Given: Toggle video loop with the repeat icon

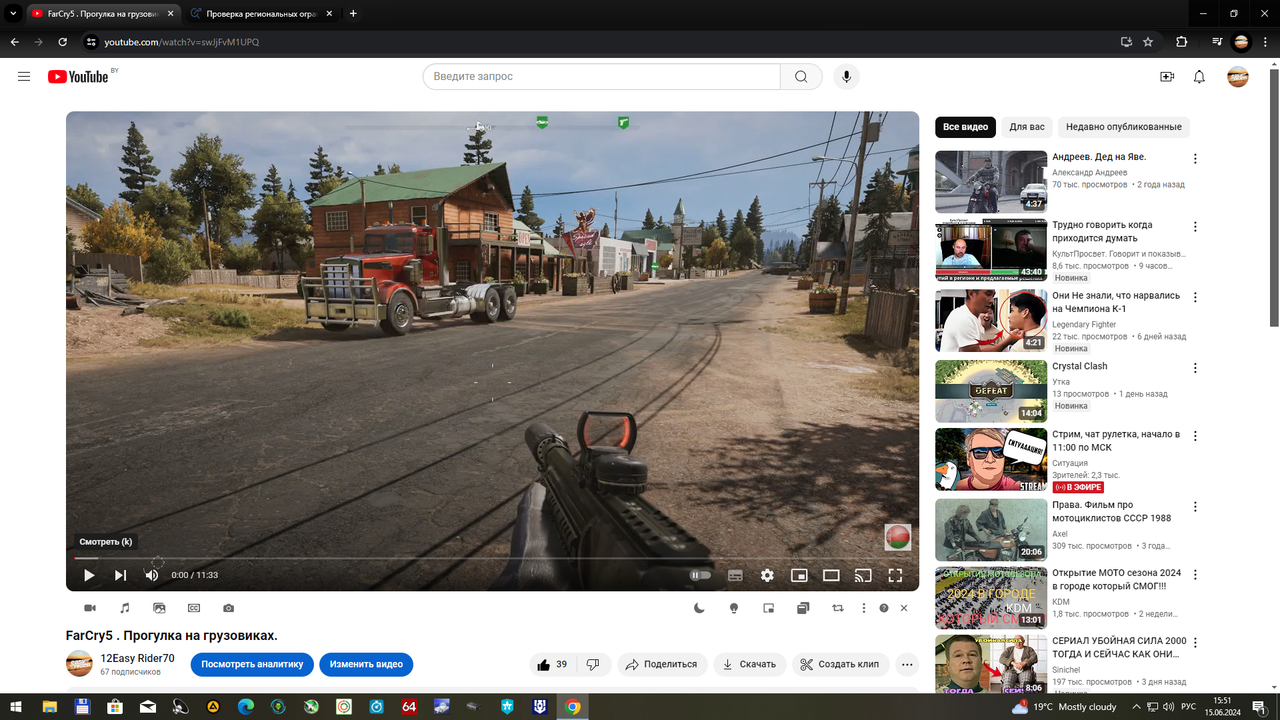Looking at the screenshot, I should [838, 608].
